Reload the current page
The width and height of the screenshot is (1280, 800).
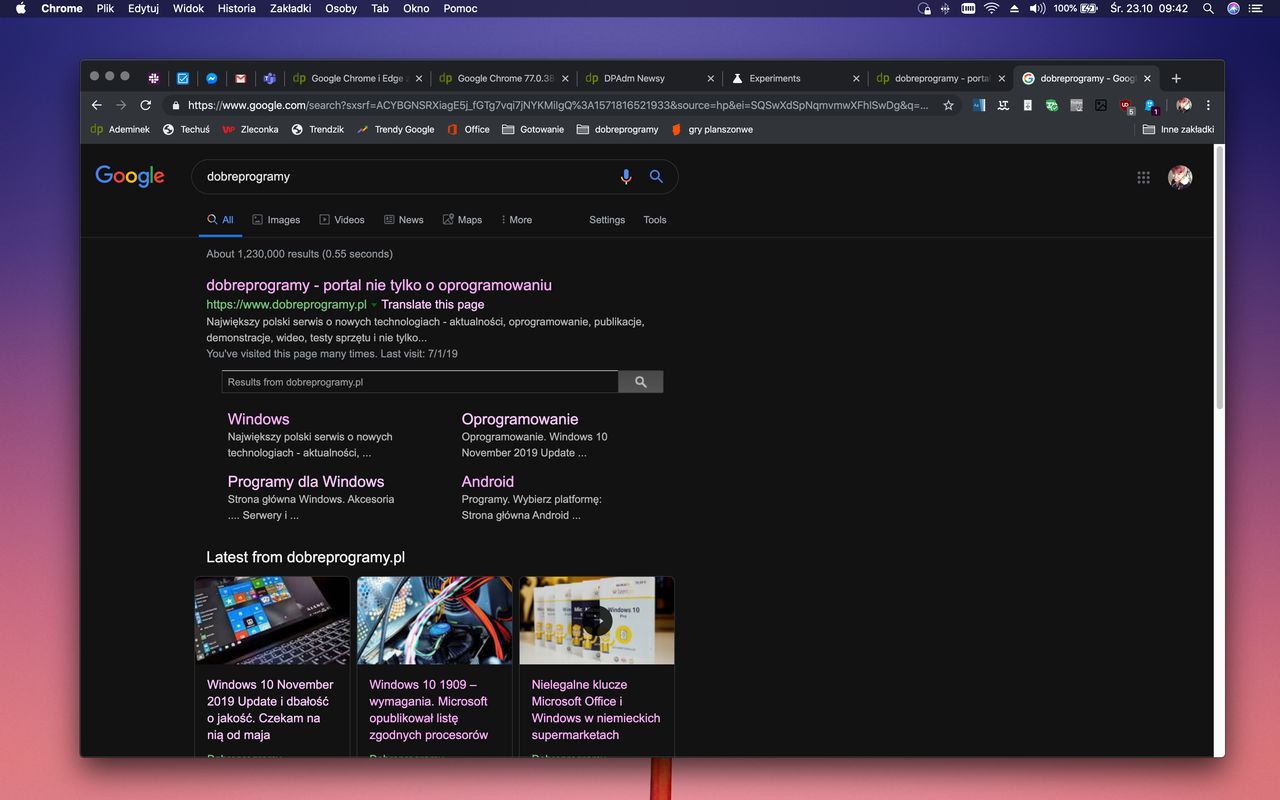(146, 105)
